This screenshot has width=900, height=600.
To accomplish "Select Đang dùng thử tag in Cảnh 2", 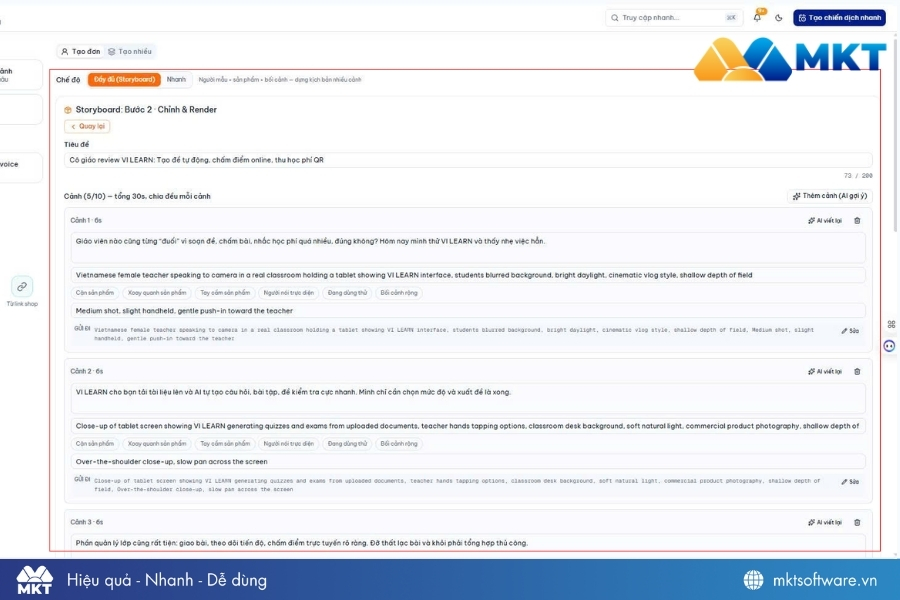I will pos(347,444).
